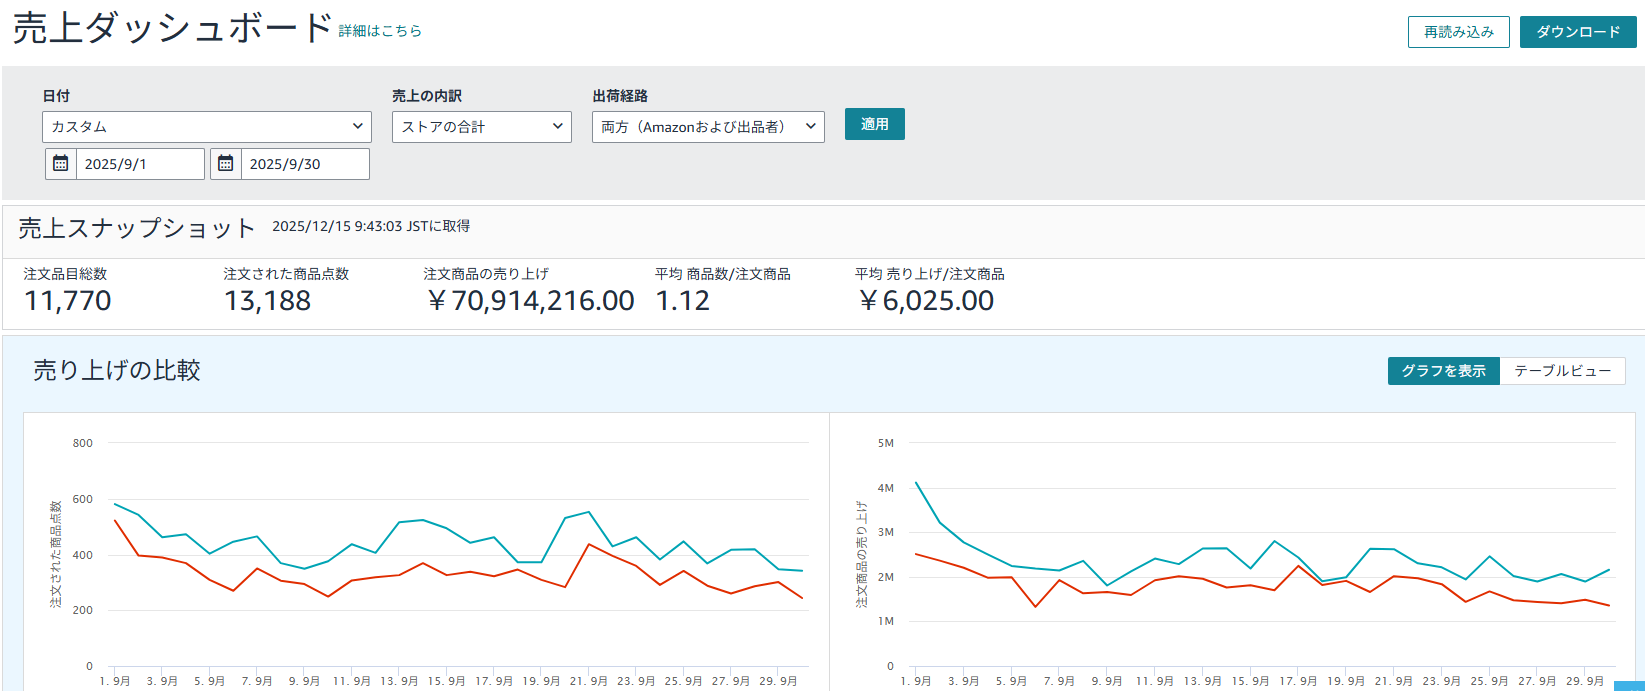Click the 11,770 total order items value
The height and width of the screenshot is (691, 1645).
[68, 301]
